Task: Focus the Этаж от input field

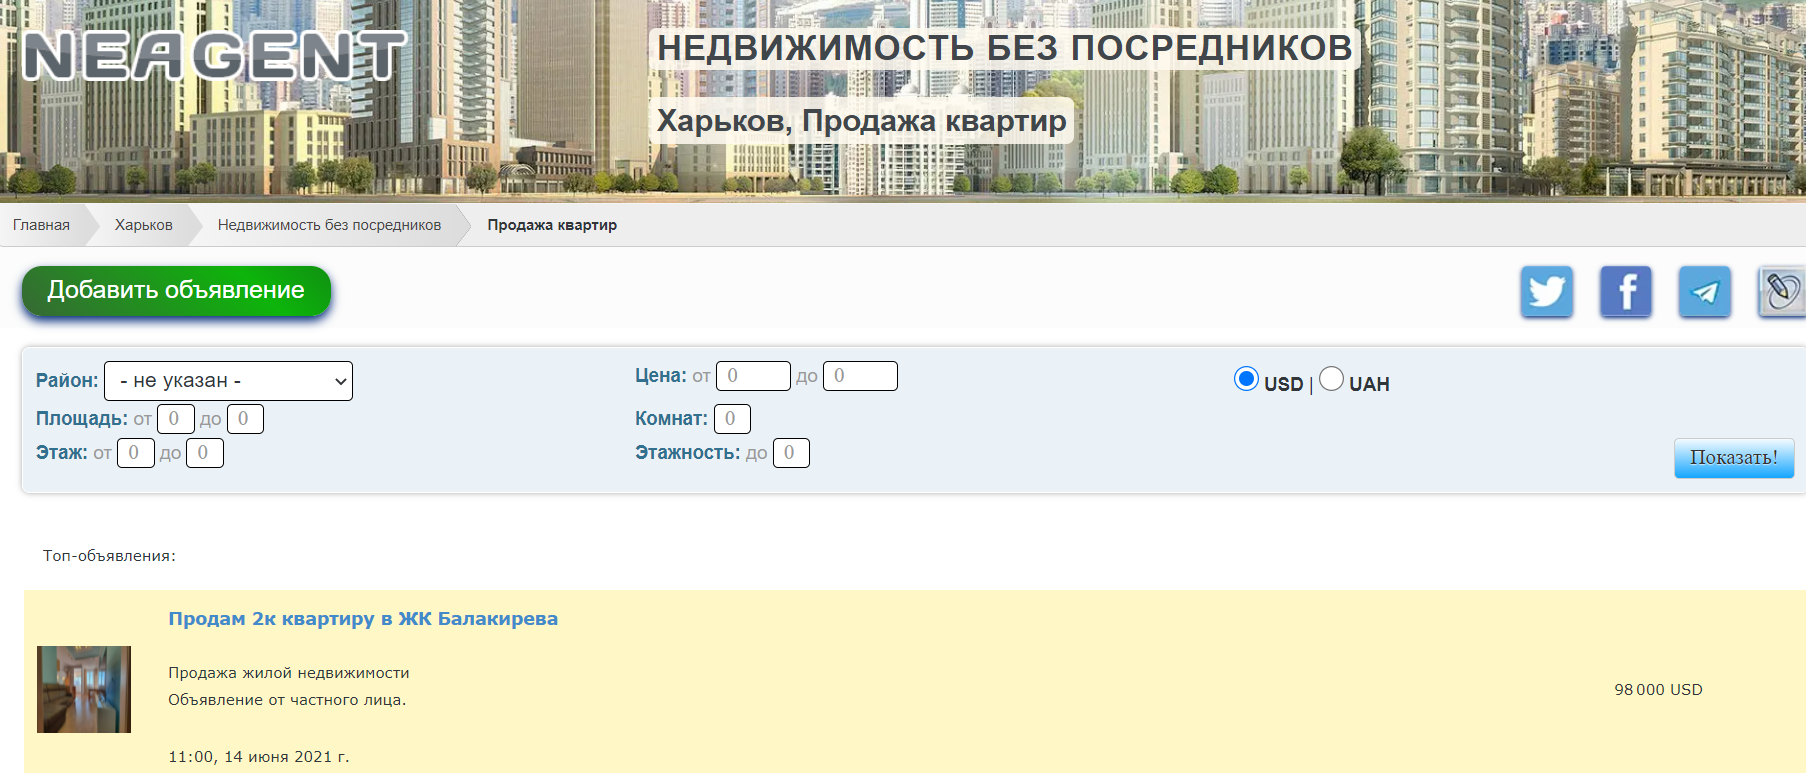Action: [x=135, y=453]
